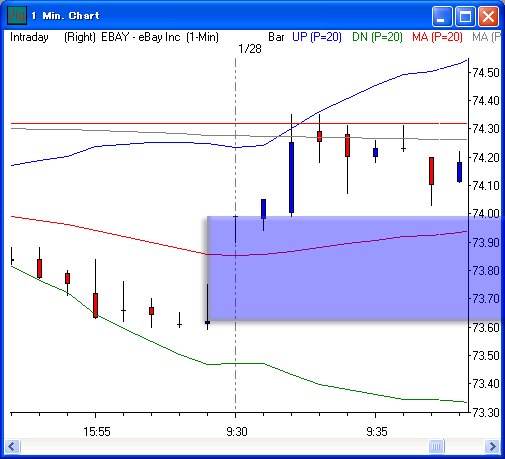Select the DN (P=20) legend label
This screenshot has width=505, height=459.
(377, 37)
